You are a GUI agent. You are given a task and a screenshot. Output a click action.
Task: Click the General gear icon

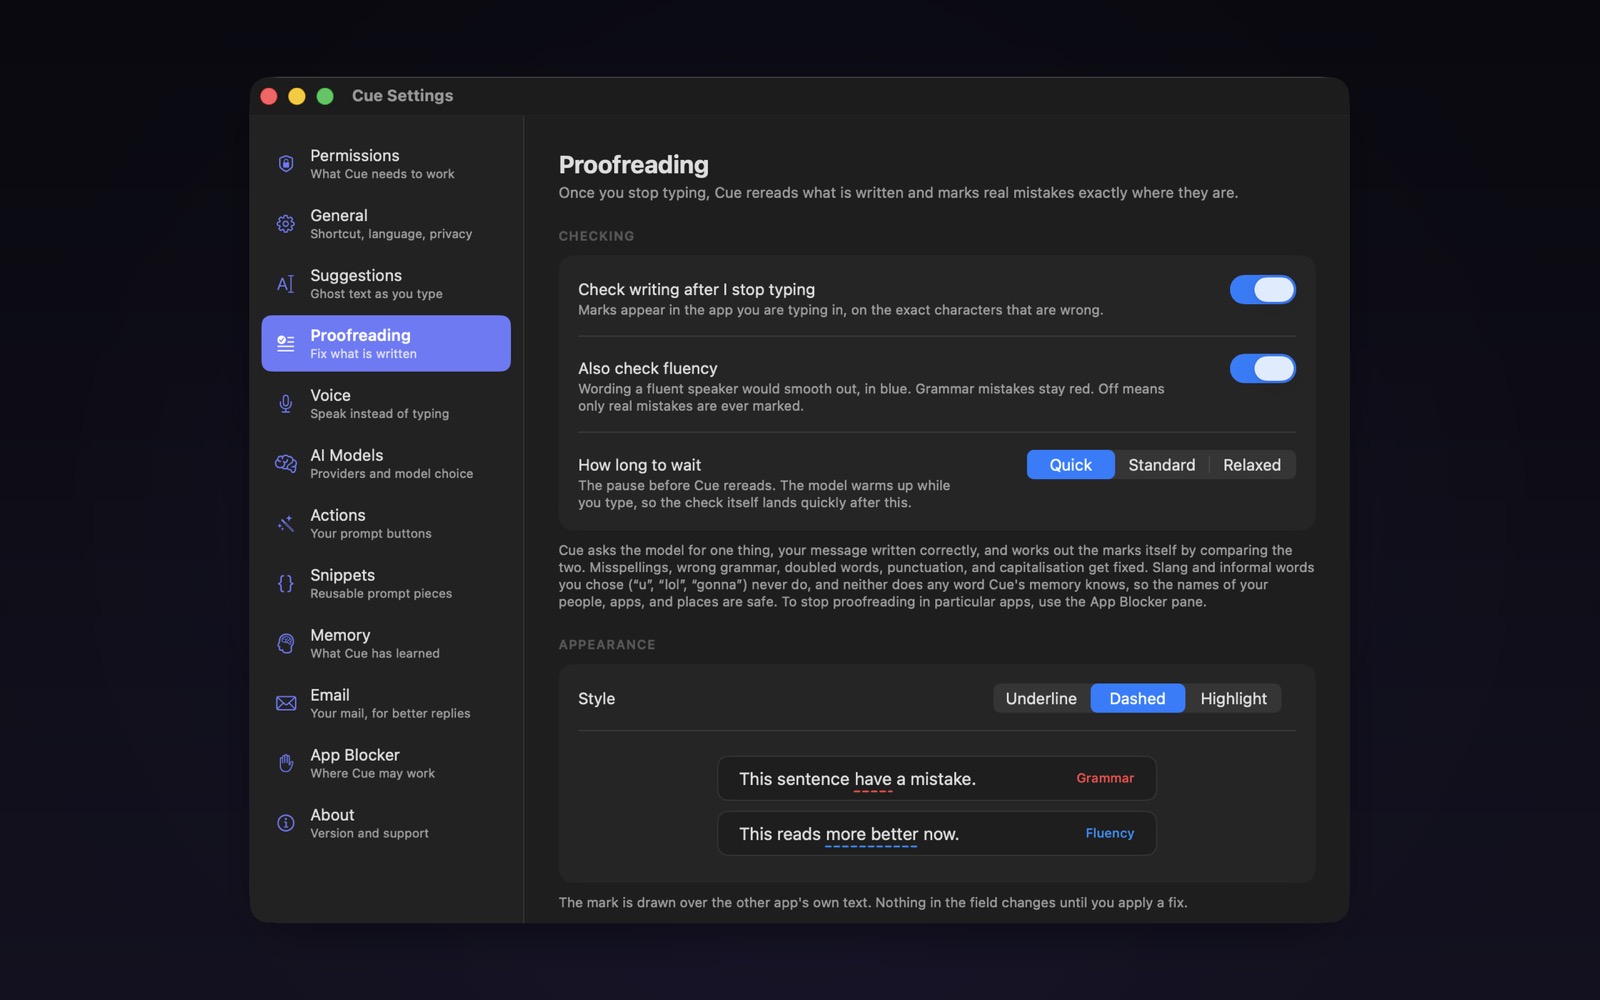(286, 223)
